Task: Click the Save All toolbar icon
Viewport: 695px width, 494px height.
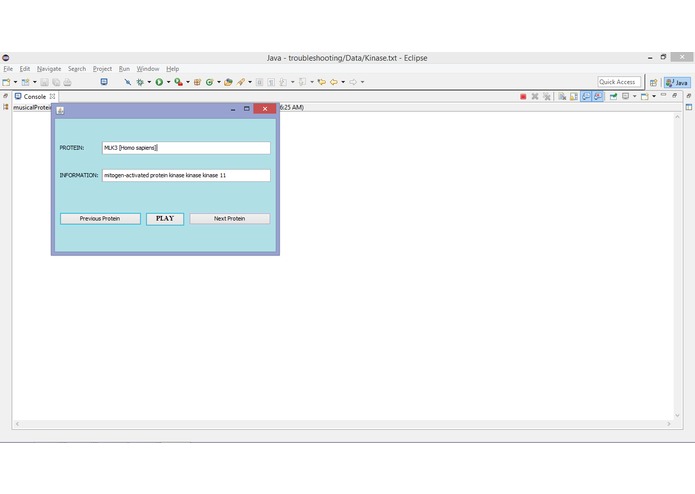Action: [56, 82]
